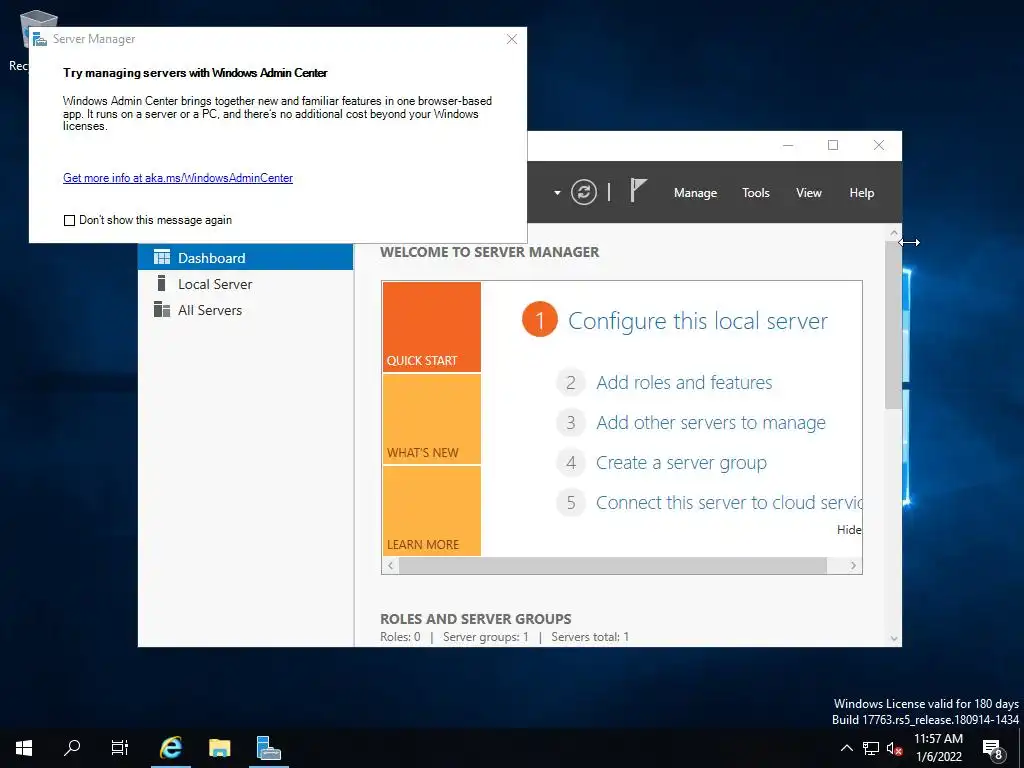
Task: Close the Windows Admin Center dialog
Action: 512,39
